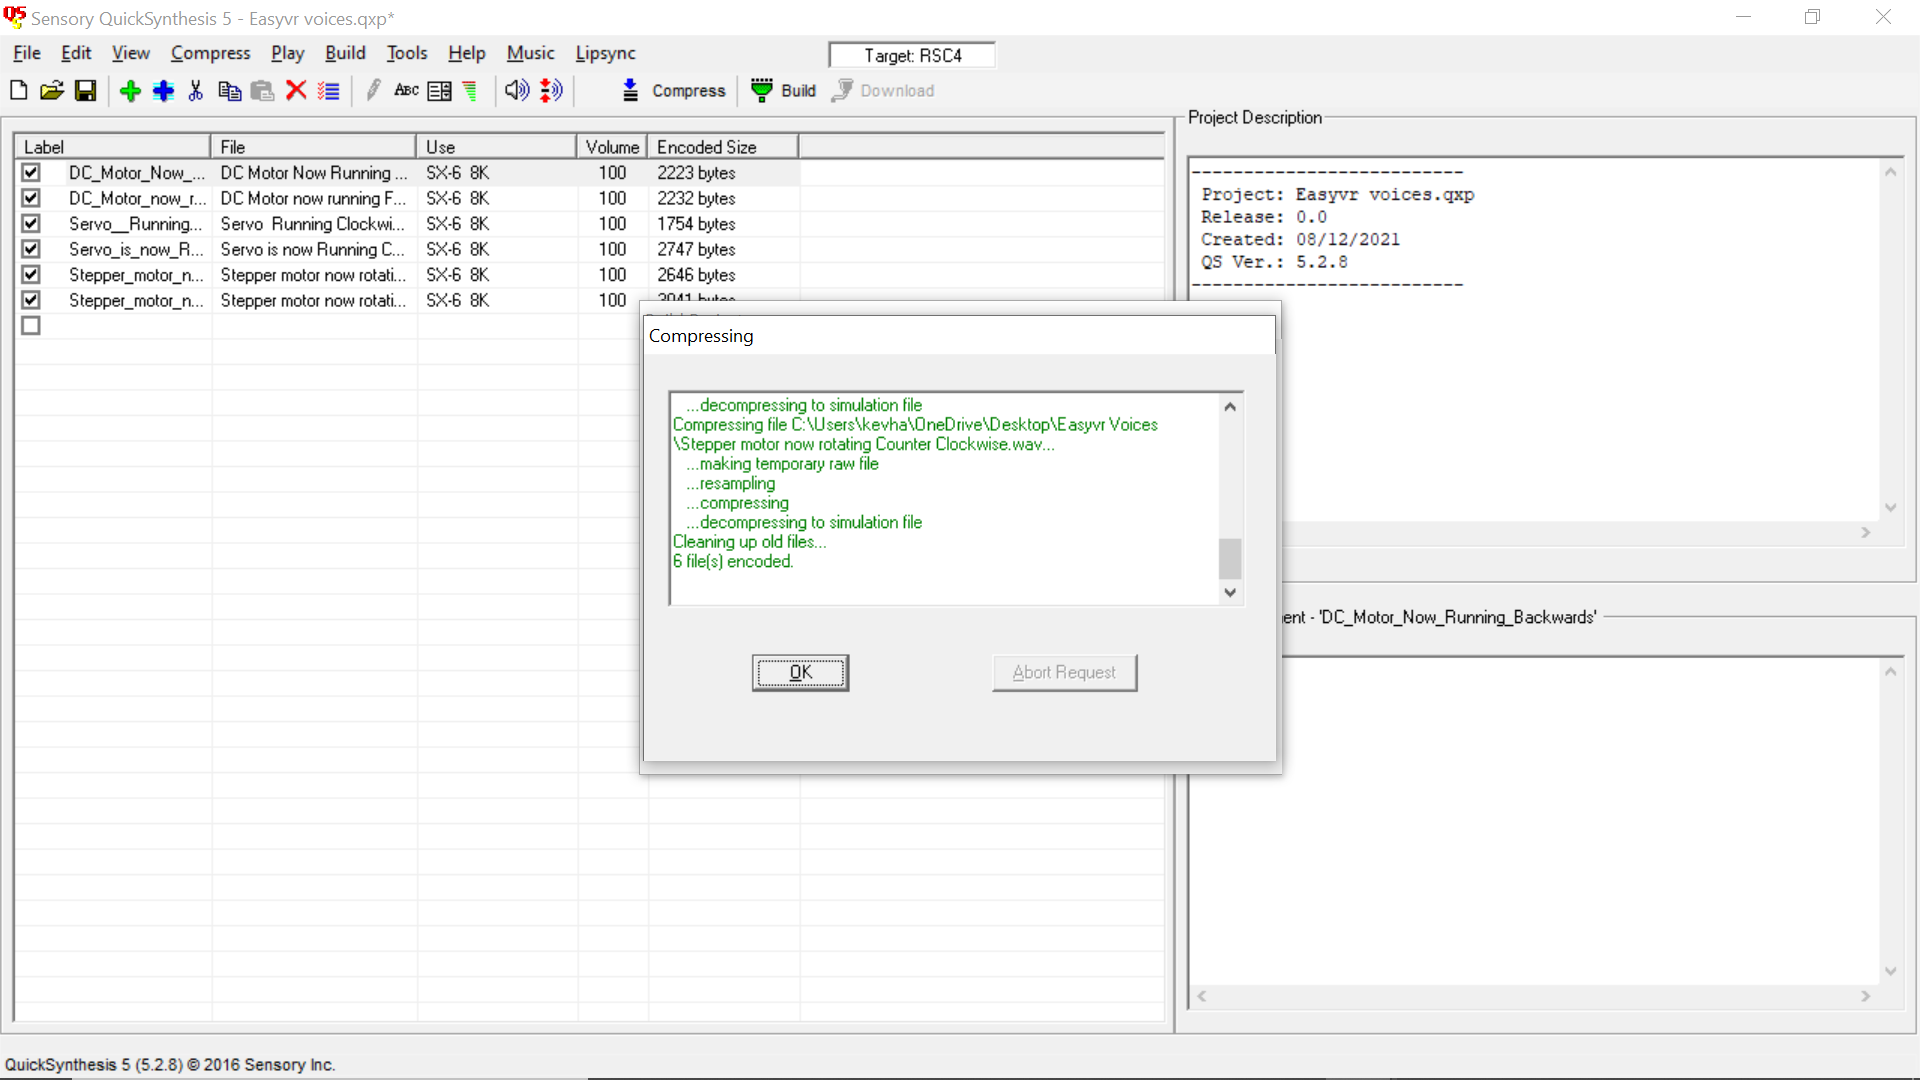The height and width of the screenshot is (1080, 1920).
Task: Click the Build toolbar icon
Action: pos(762,90)
